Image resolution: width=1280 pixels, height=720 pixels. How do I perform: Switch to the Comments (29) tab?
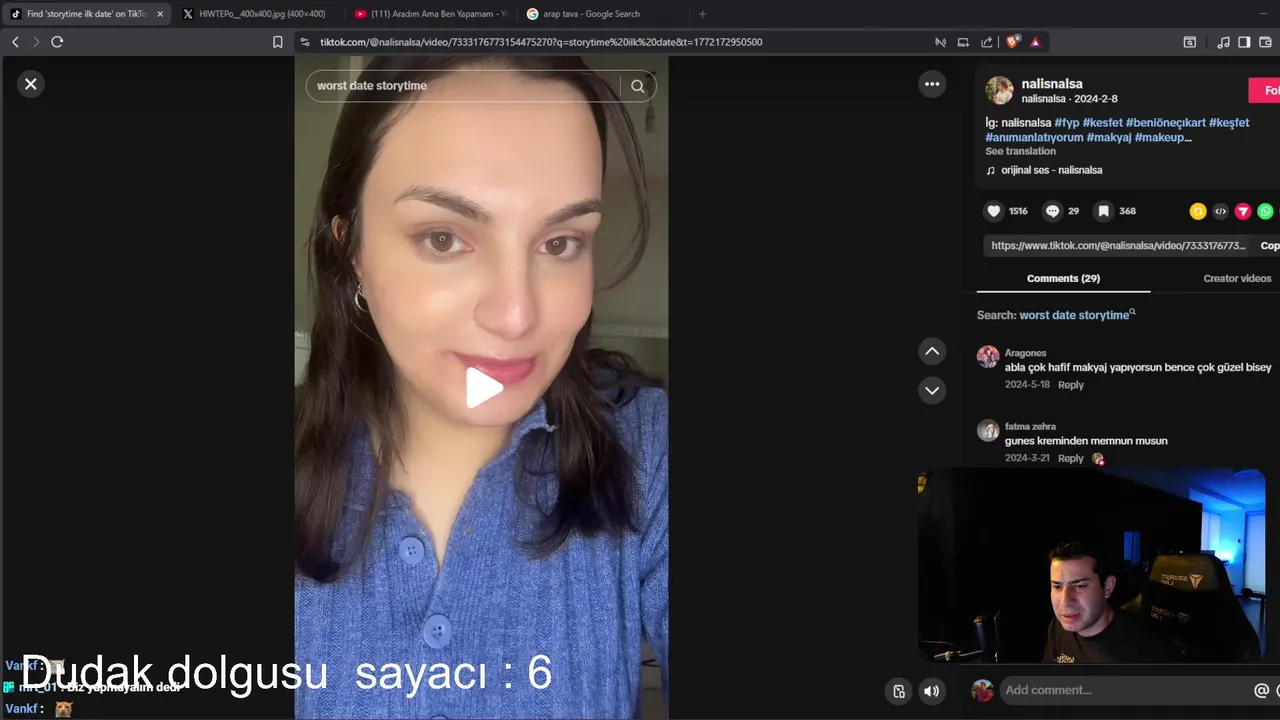point(1063,278)
